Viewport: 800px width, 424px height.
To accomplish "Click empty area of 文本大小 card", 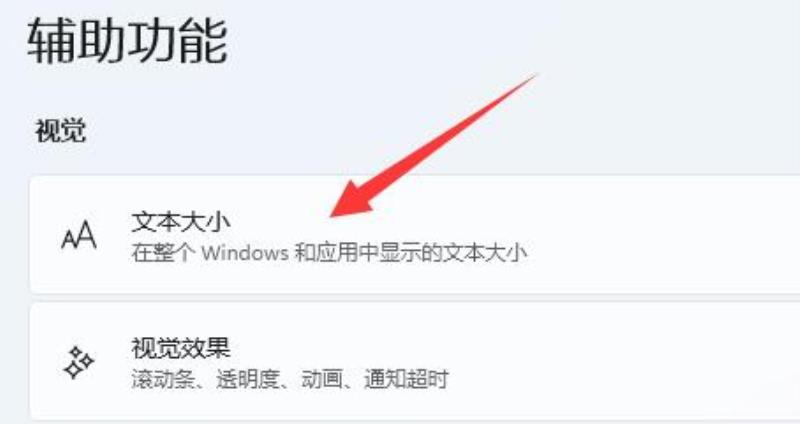I will pyautogui.click(x=663, y=235).
